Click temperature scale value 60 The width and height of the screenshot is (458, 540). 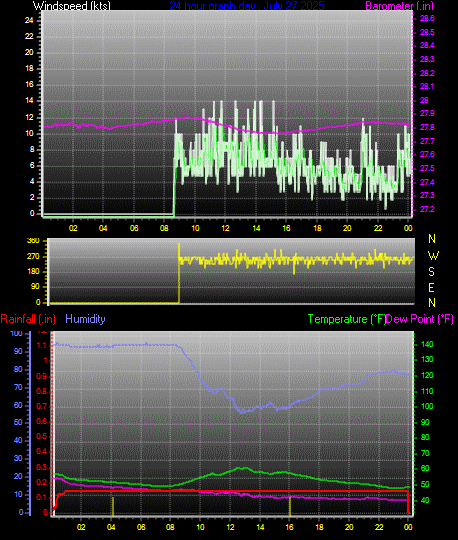click(425, 468)
